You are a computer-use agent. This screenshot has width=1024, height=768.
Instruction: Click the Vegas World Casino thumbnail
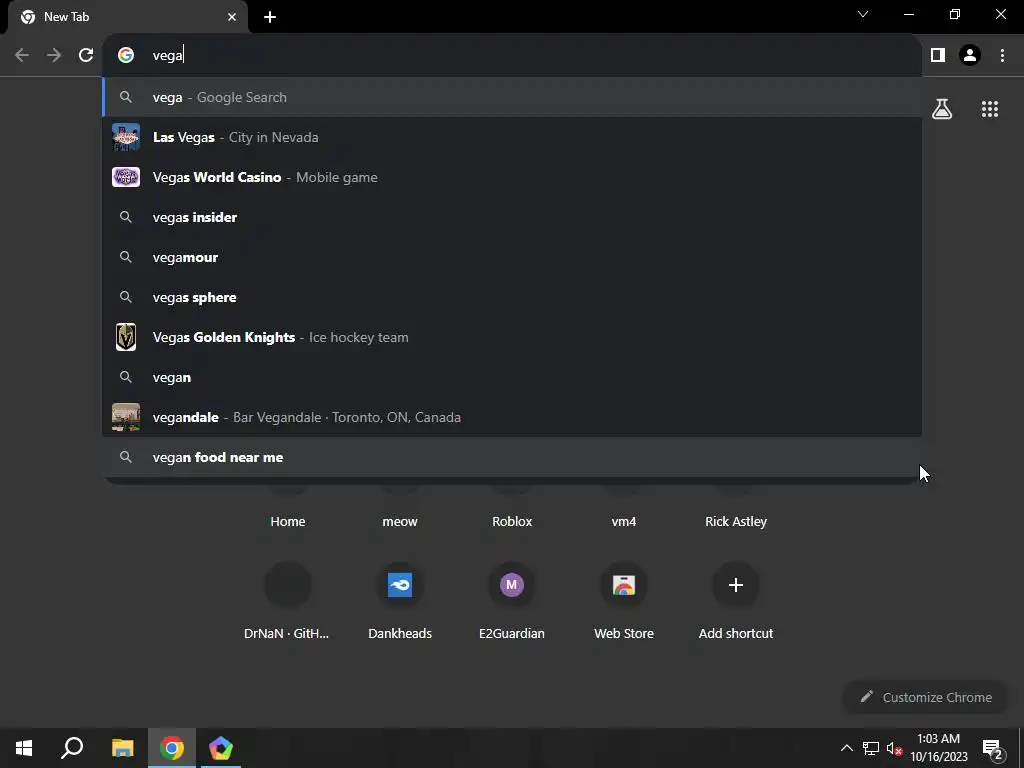125,177
